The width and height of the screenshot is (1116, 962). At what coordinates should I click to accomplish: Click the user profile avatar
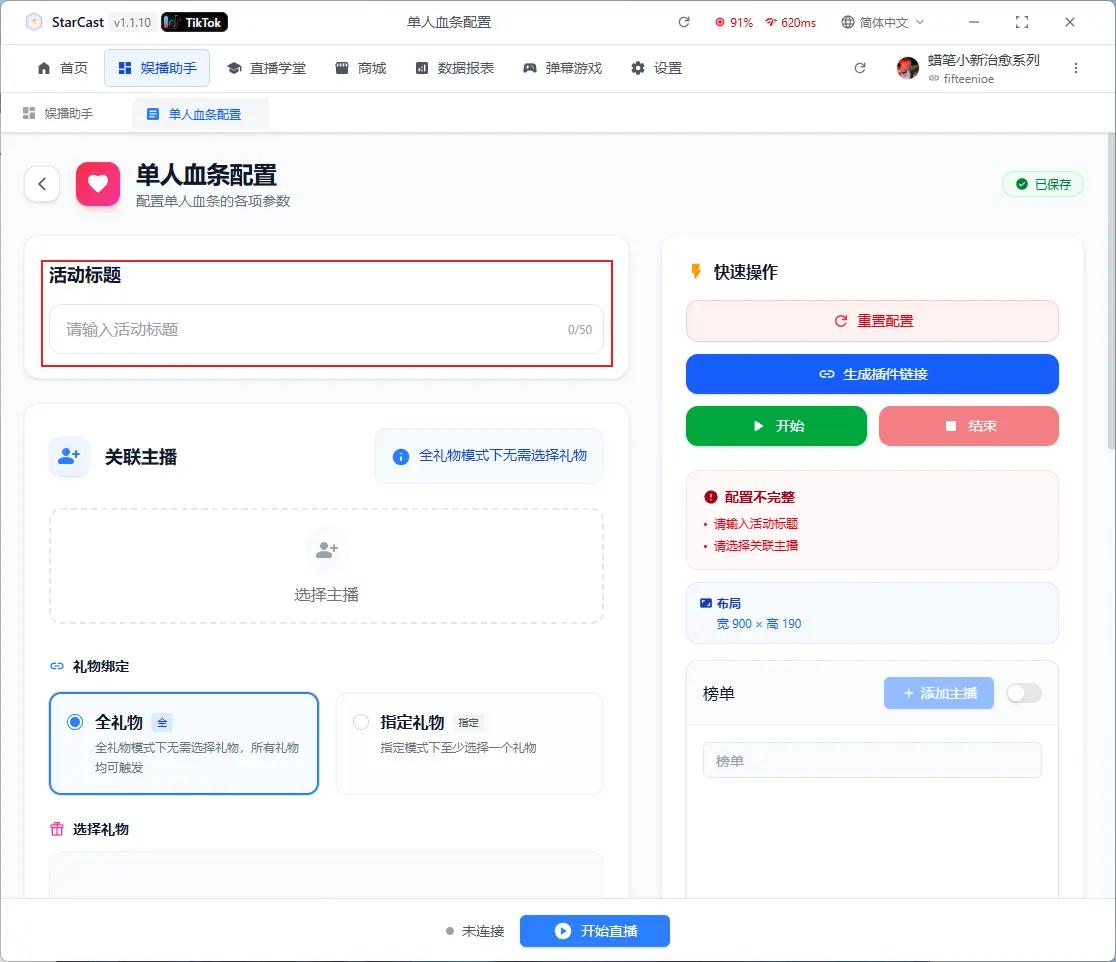[x=908, y=68]
